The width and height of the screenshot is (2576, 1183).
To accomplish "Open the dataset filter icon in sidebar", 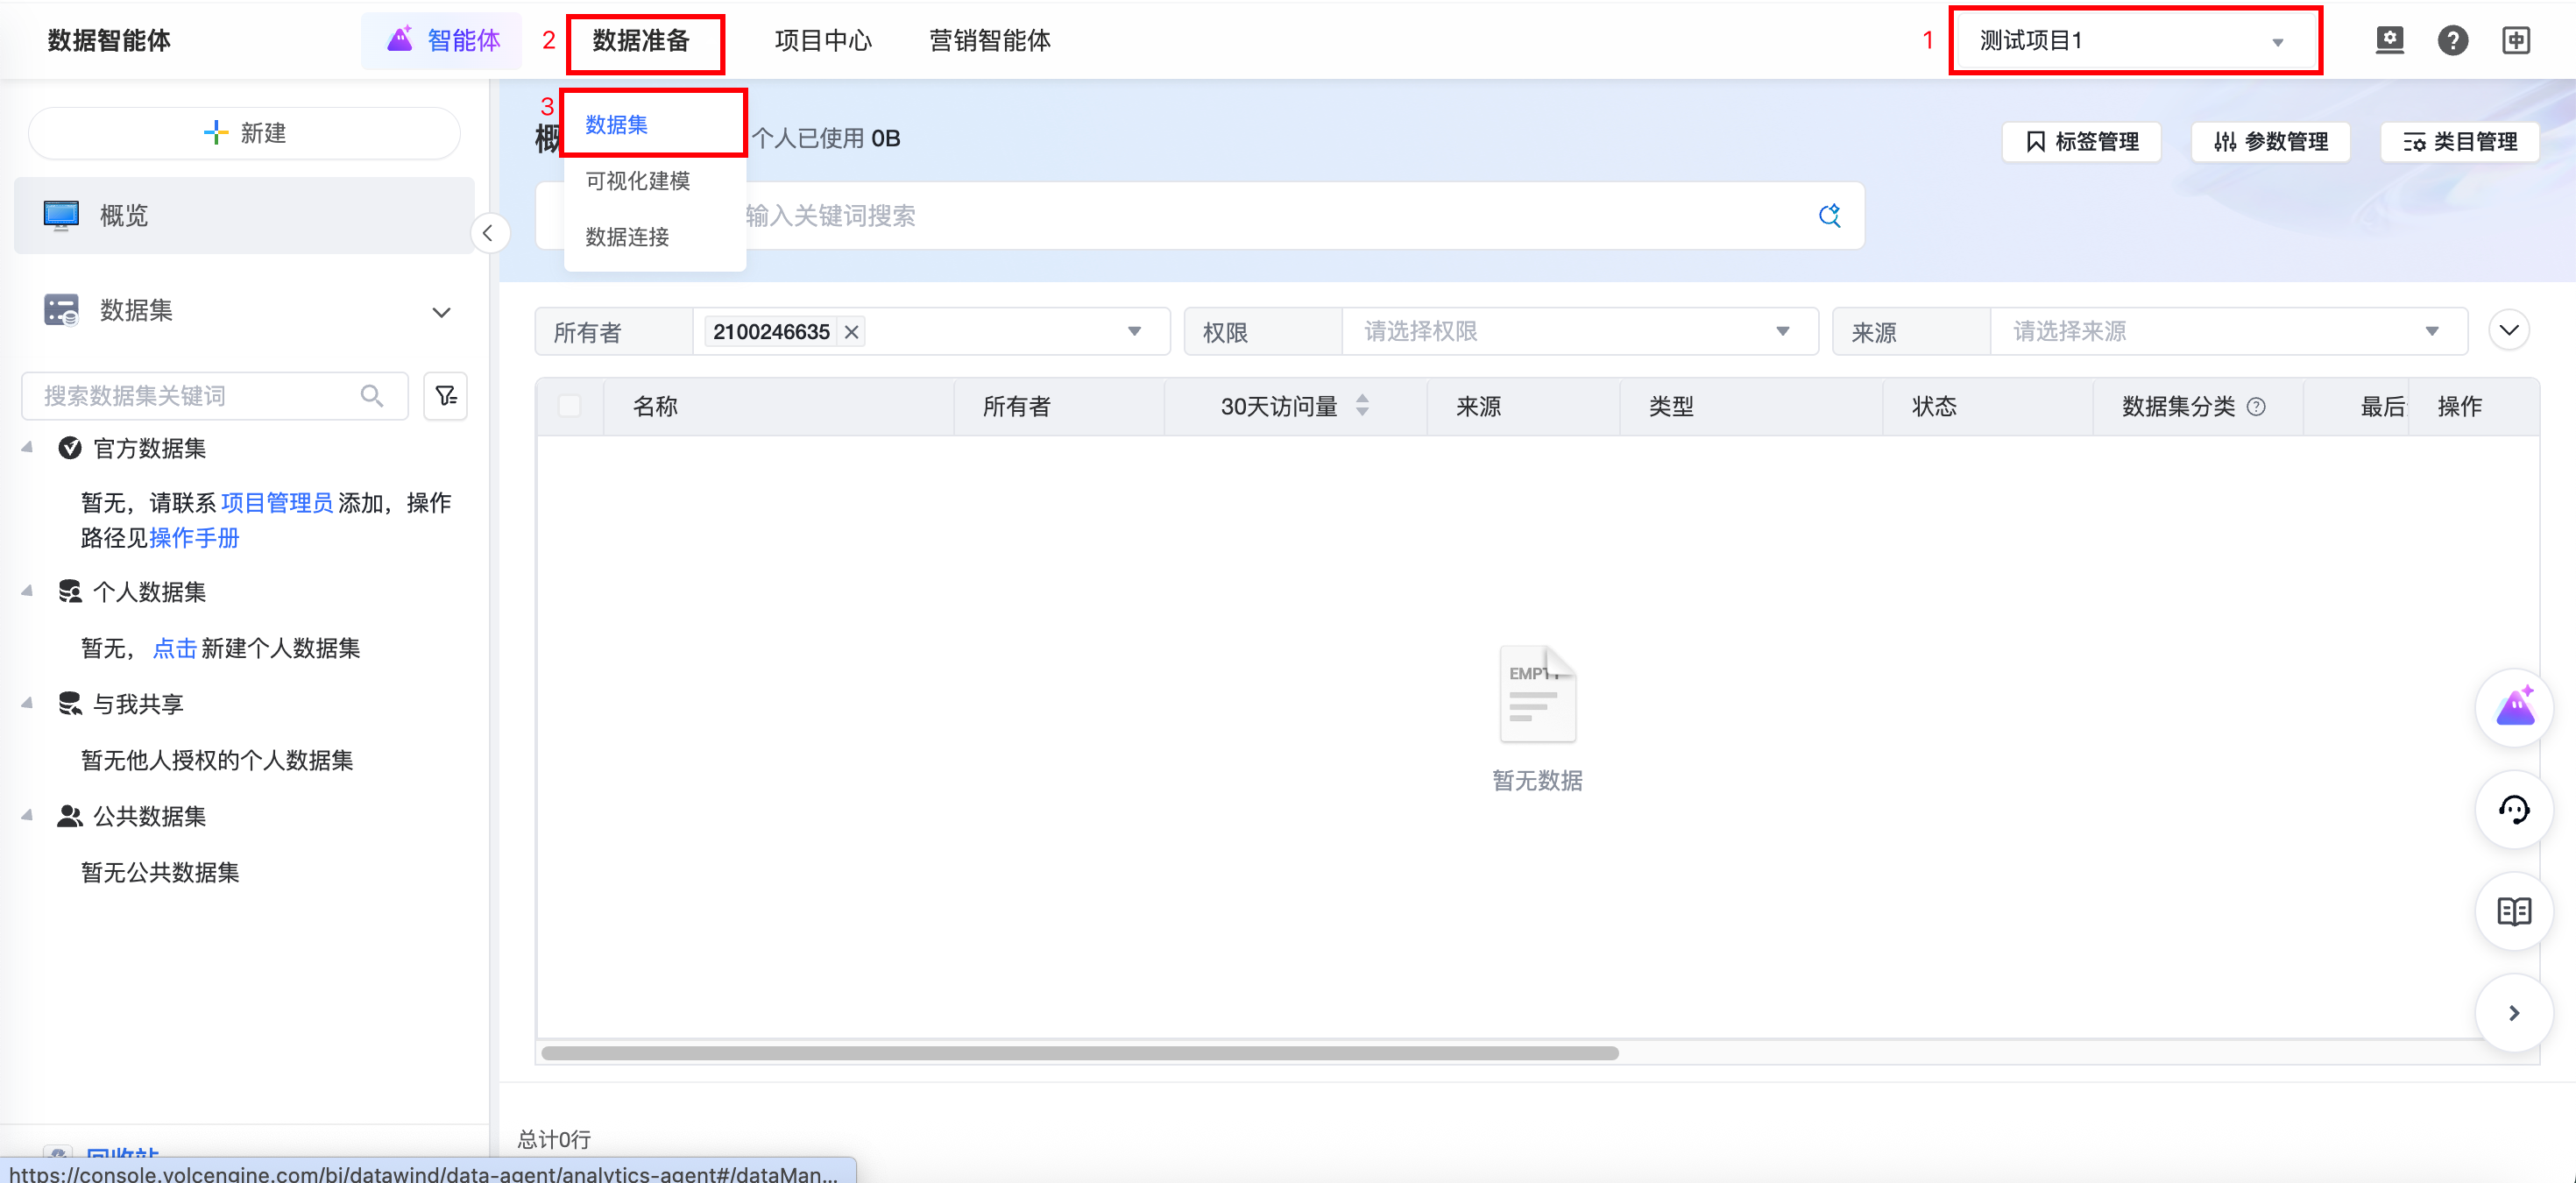I will 445,396.
